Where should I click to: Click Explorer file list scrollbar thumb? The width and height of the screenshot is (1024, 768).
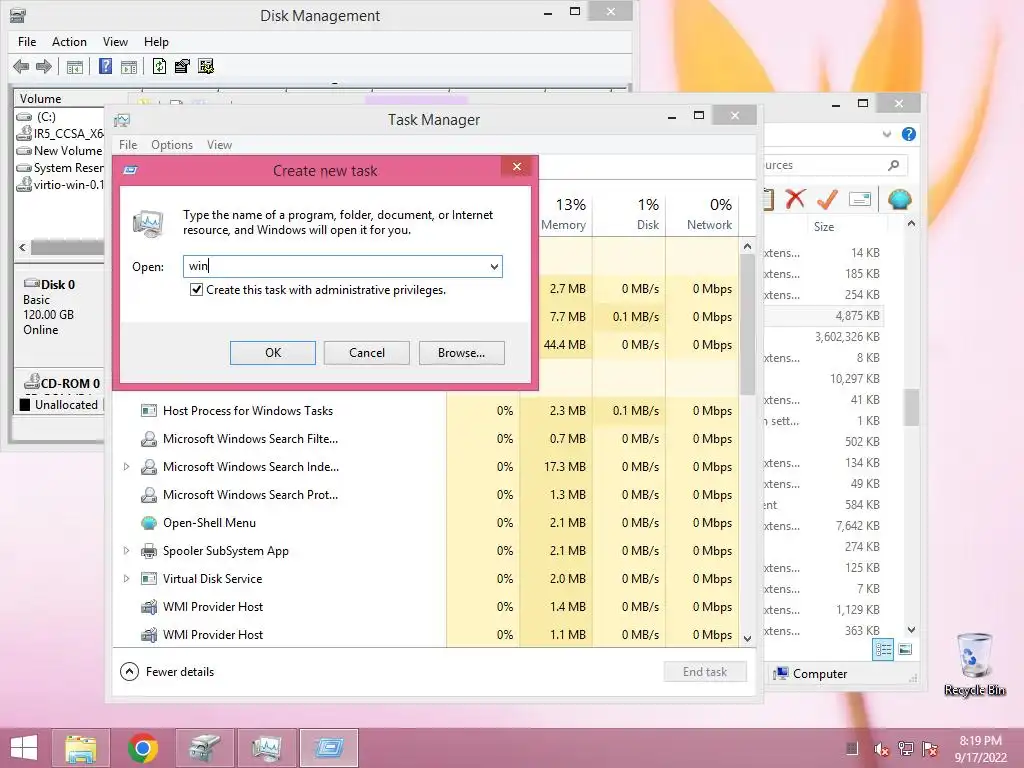[x=912, y=408]
